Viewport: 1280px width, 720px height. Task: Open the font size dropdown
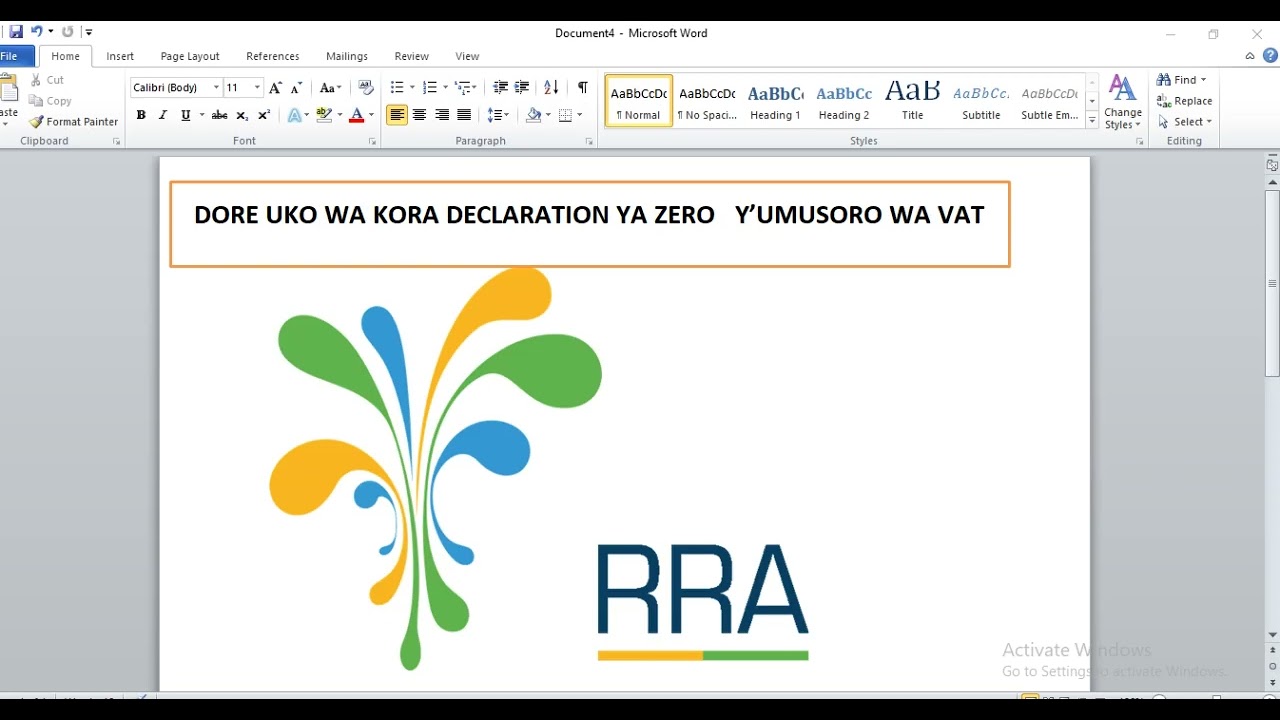[257, 88]
